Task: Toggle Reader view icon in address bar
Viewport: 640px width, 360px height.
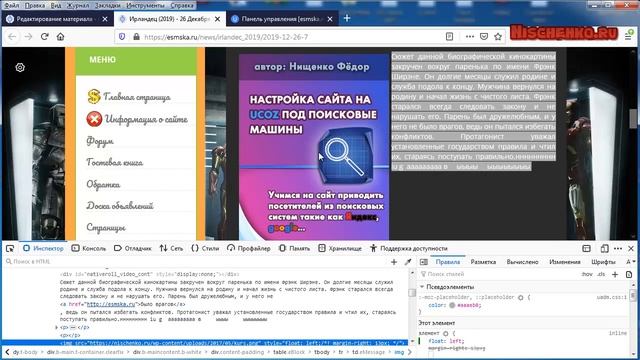Action: coord(449,37)
